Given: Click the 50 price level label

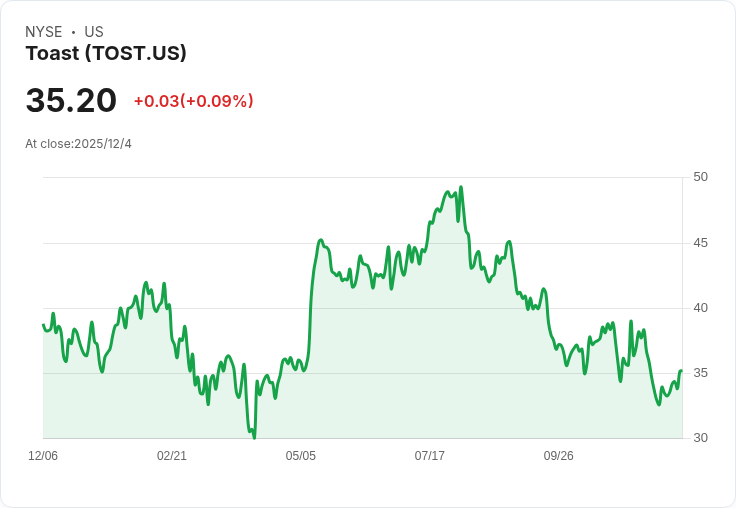Looking at the screenshot, I should tap(701, 177).
